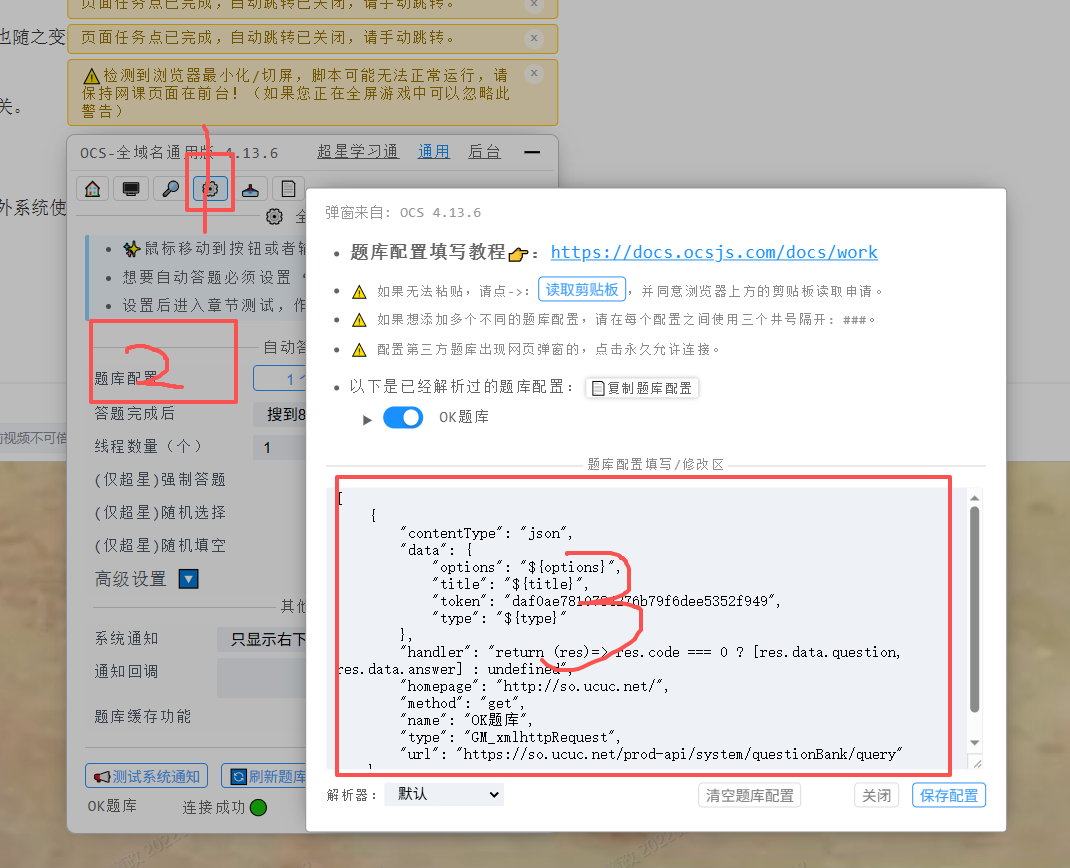Image resolution: width=1070 pixels, height=868 pixels.
Task: Click the 线程数量 number input
Action: click(280, 448)
